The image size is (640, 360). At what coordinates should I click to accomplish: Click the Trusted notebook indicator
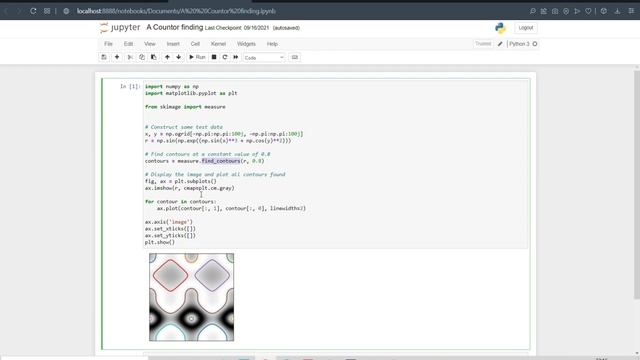pyautogui.click(x=483, y=44)
